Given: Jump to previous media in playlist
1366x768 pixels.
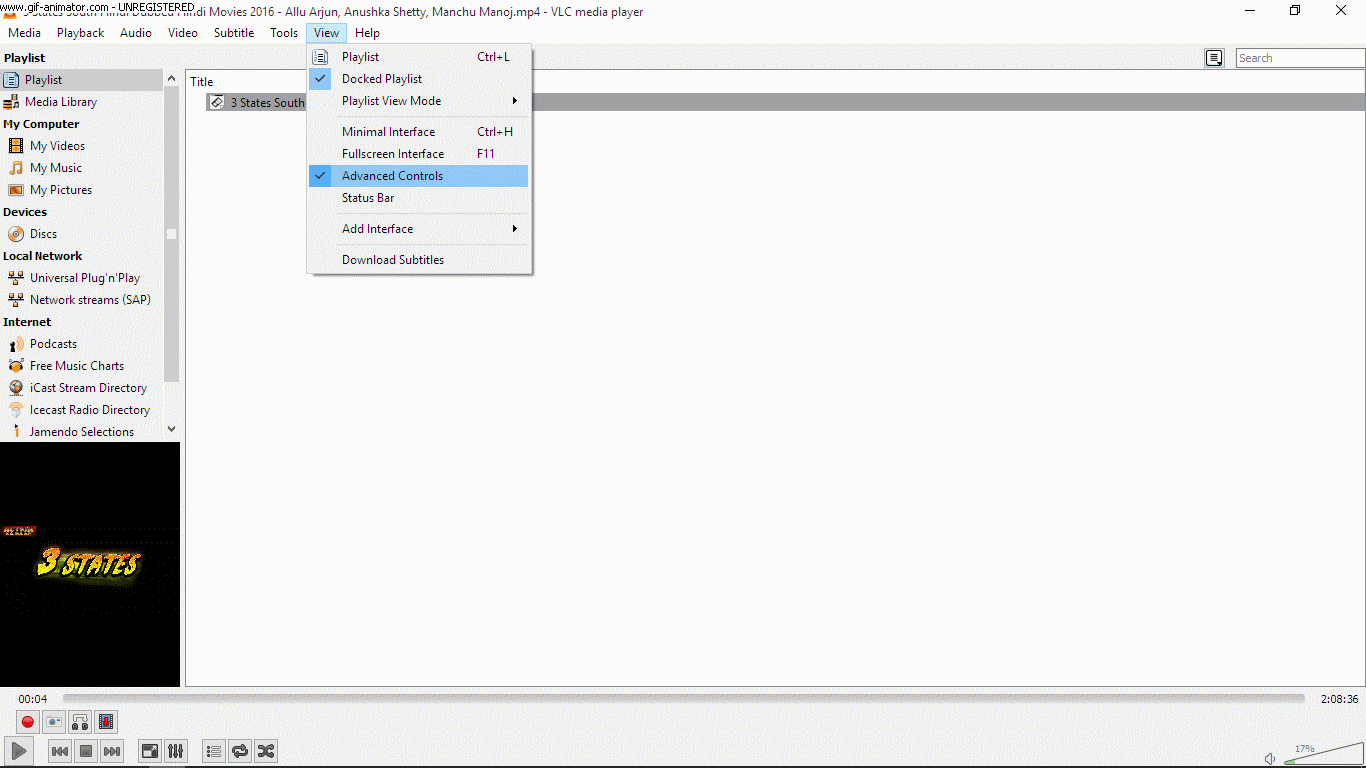Looking at the screenshot, I should coord(60,751).
